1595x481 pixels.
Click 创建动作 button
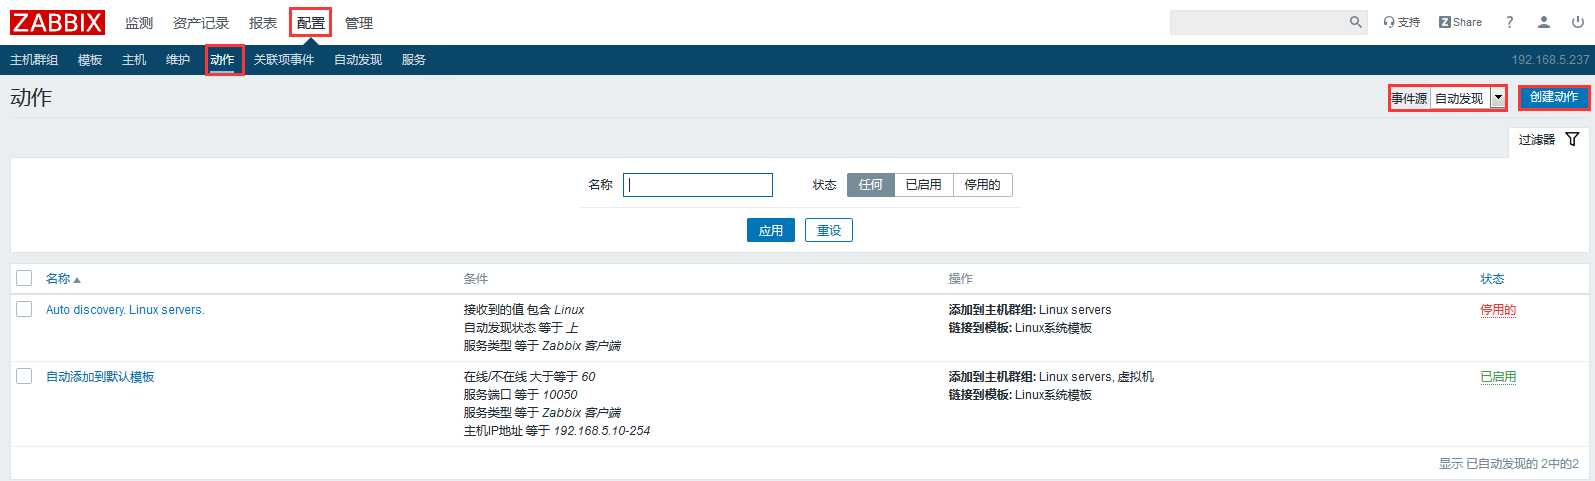[x=1554, y=97]
